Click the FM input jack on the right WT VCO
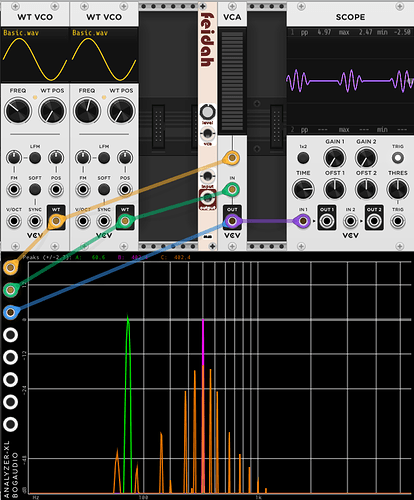This screenshot has width=414, height=500. (83, 189)
